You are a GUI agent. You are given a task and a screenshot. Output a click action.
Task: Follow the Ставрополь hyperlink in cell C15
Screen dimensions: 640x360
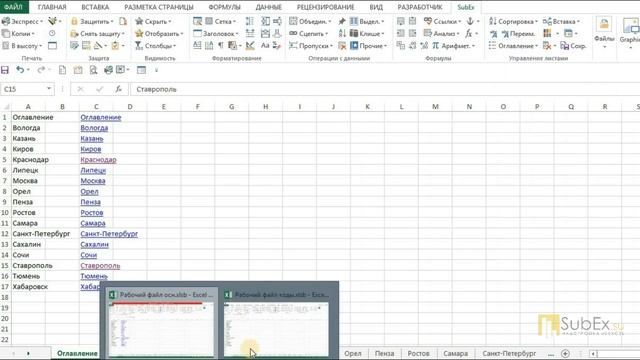[x=100, y=266]
